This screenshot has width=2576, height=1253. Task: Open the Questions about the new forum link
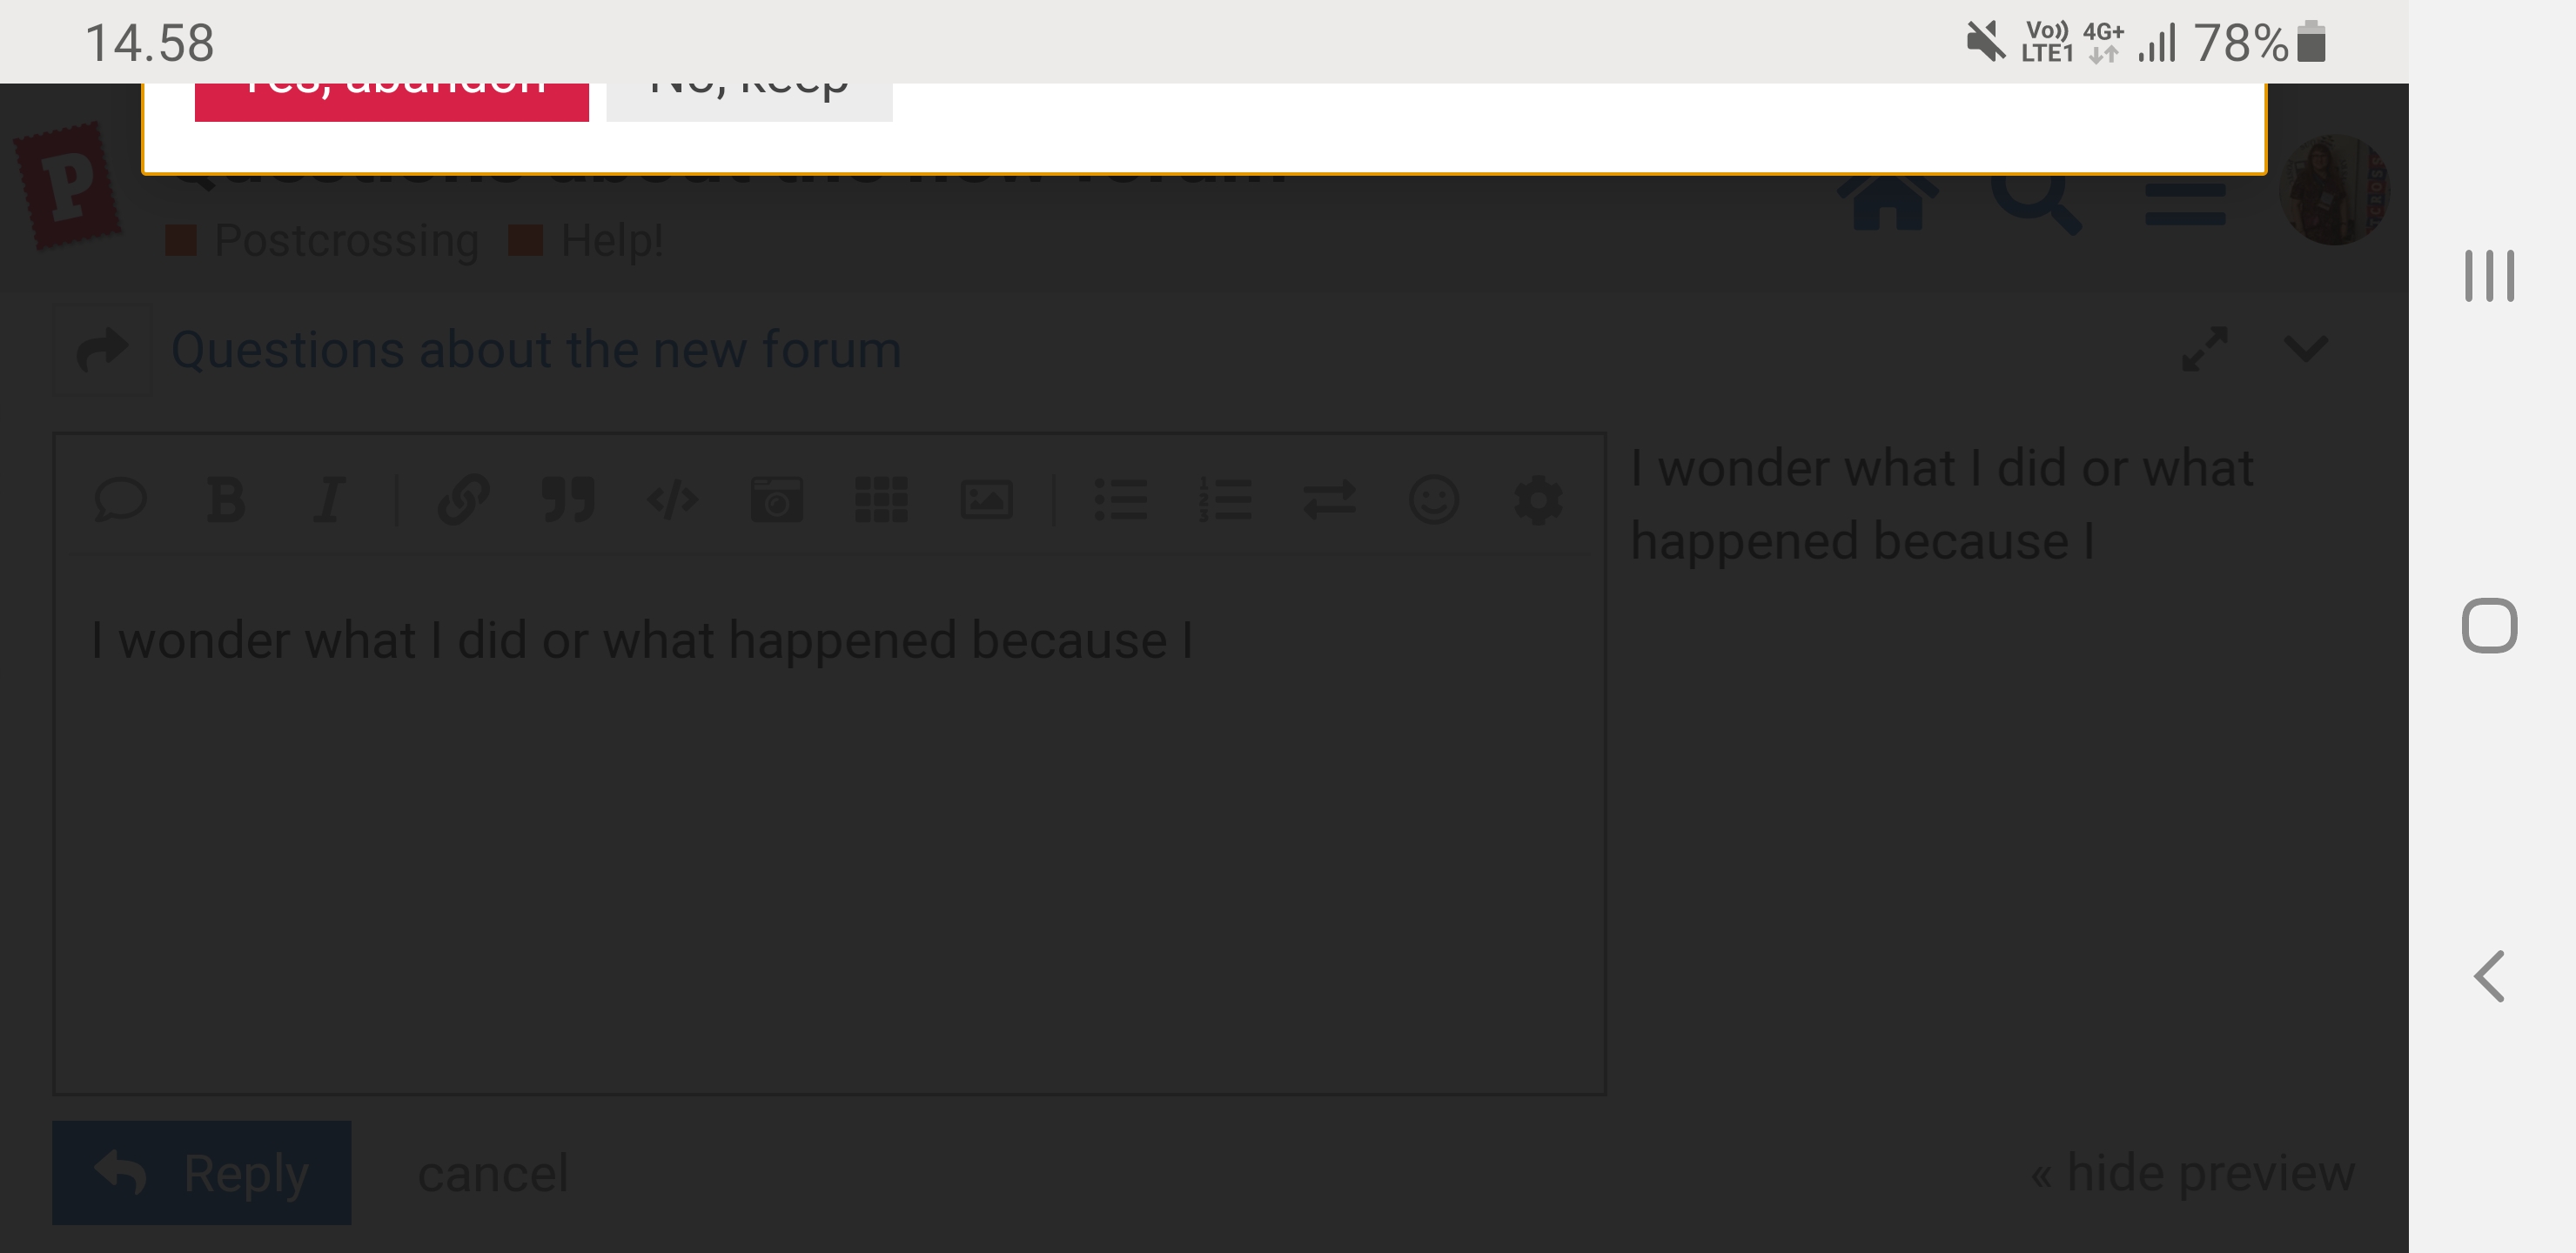[536, 349]
